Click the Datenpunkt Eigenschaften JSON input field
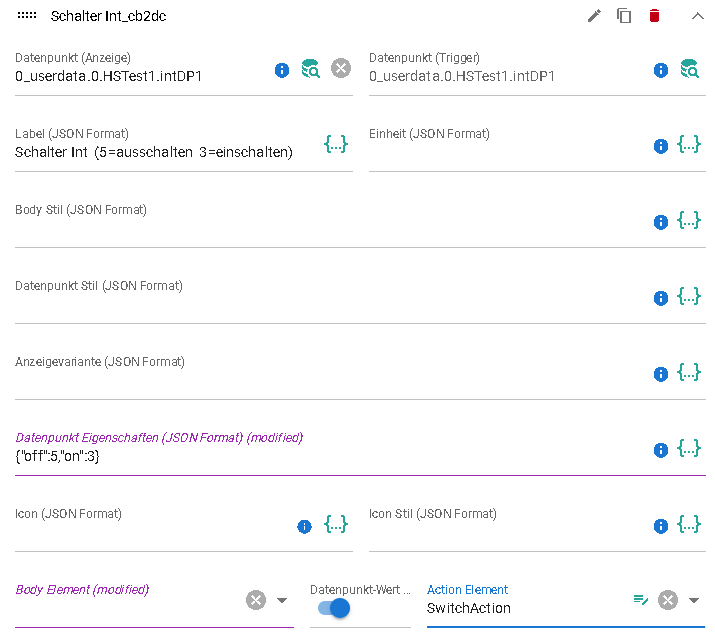715x634 pixels. pos(320,457)
